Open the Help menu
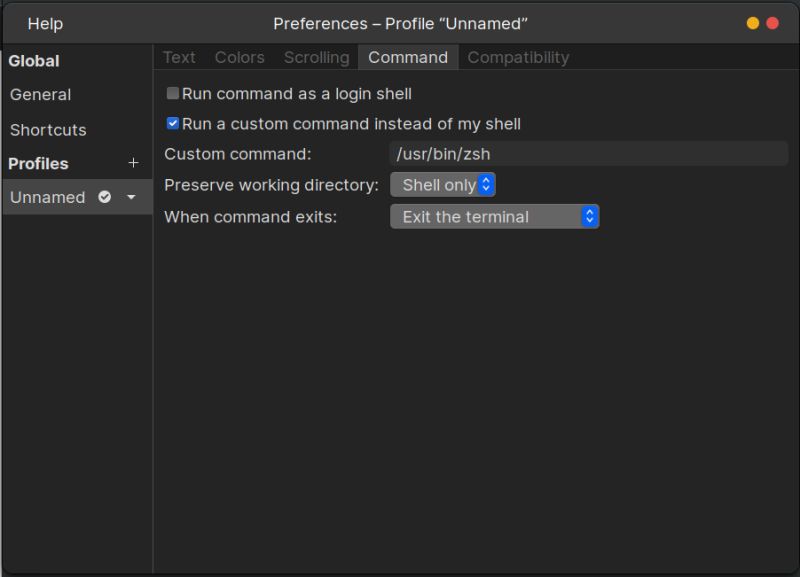 click(x=44, y=23)
